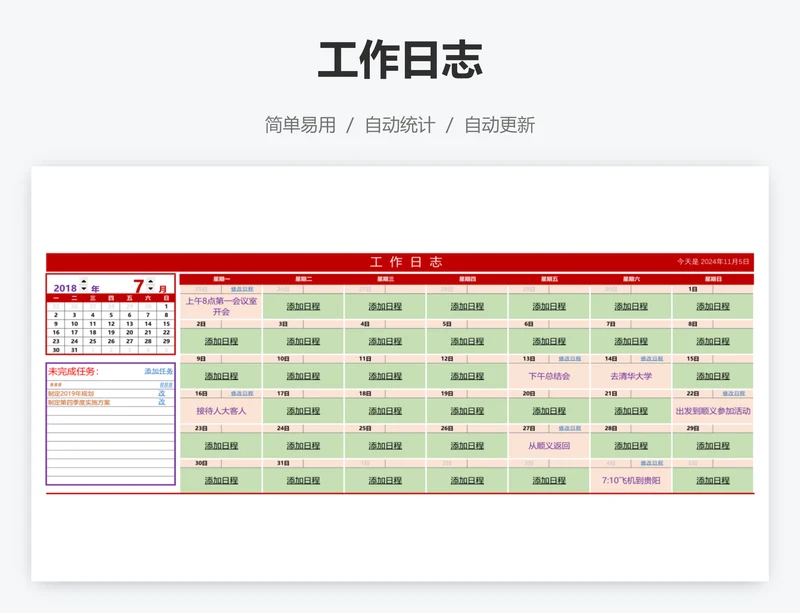Image resolution: width=800 pixels, height=613 pixels.
Task: Click the large month number 7
Action: (138, 286)
